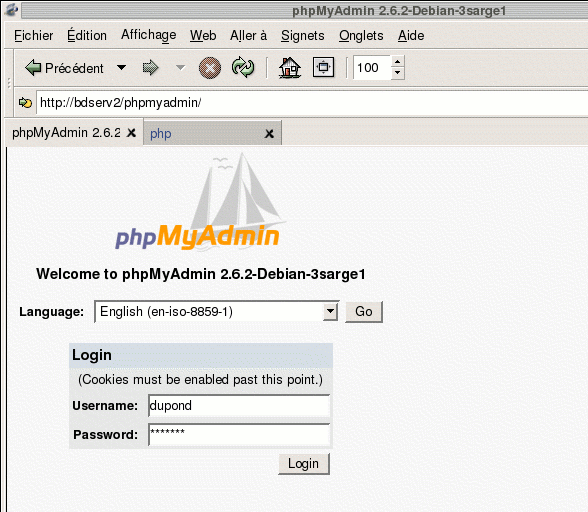Click the zoom value field showing 100
This screenshot has height=512, width=588.
point(372,68)
